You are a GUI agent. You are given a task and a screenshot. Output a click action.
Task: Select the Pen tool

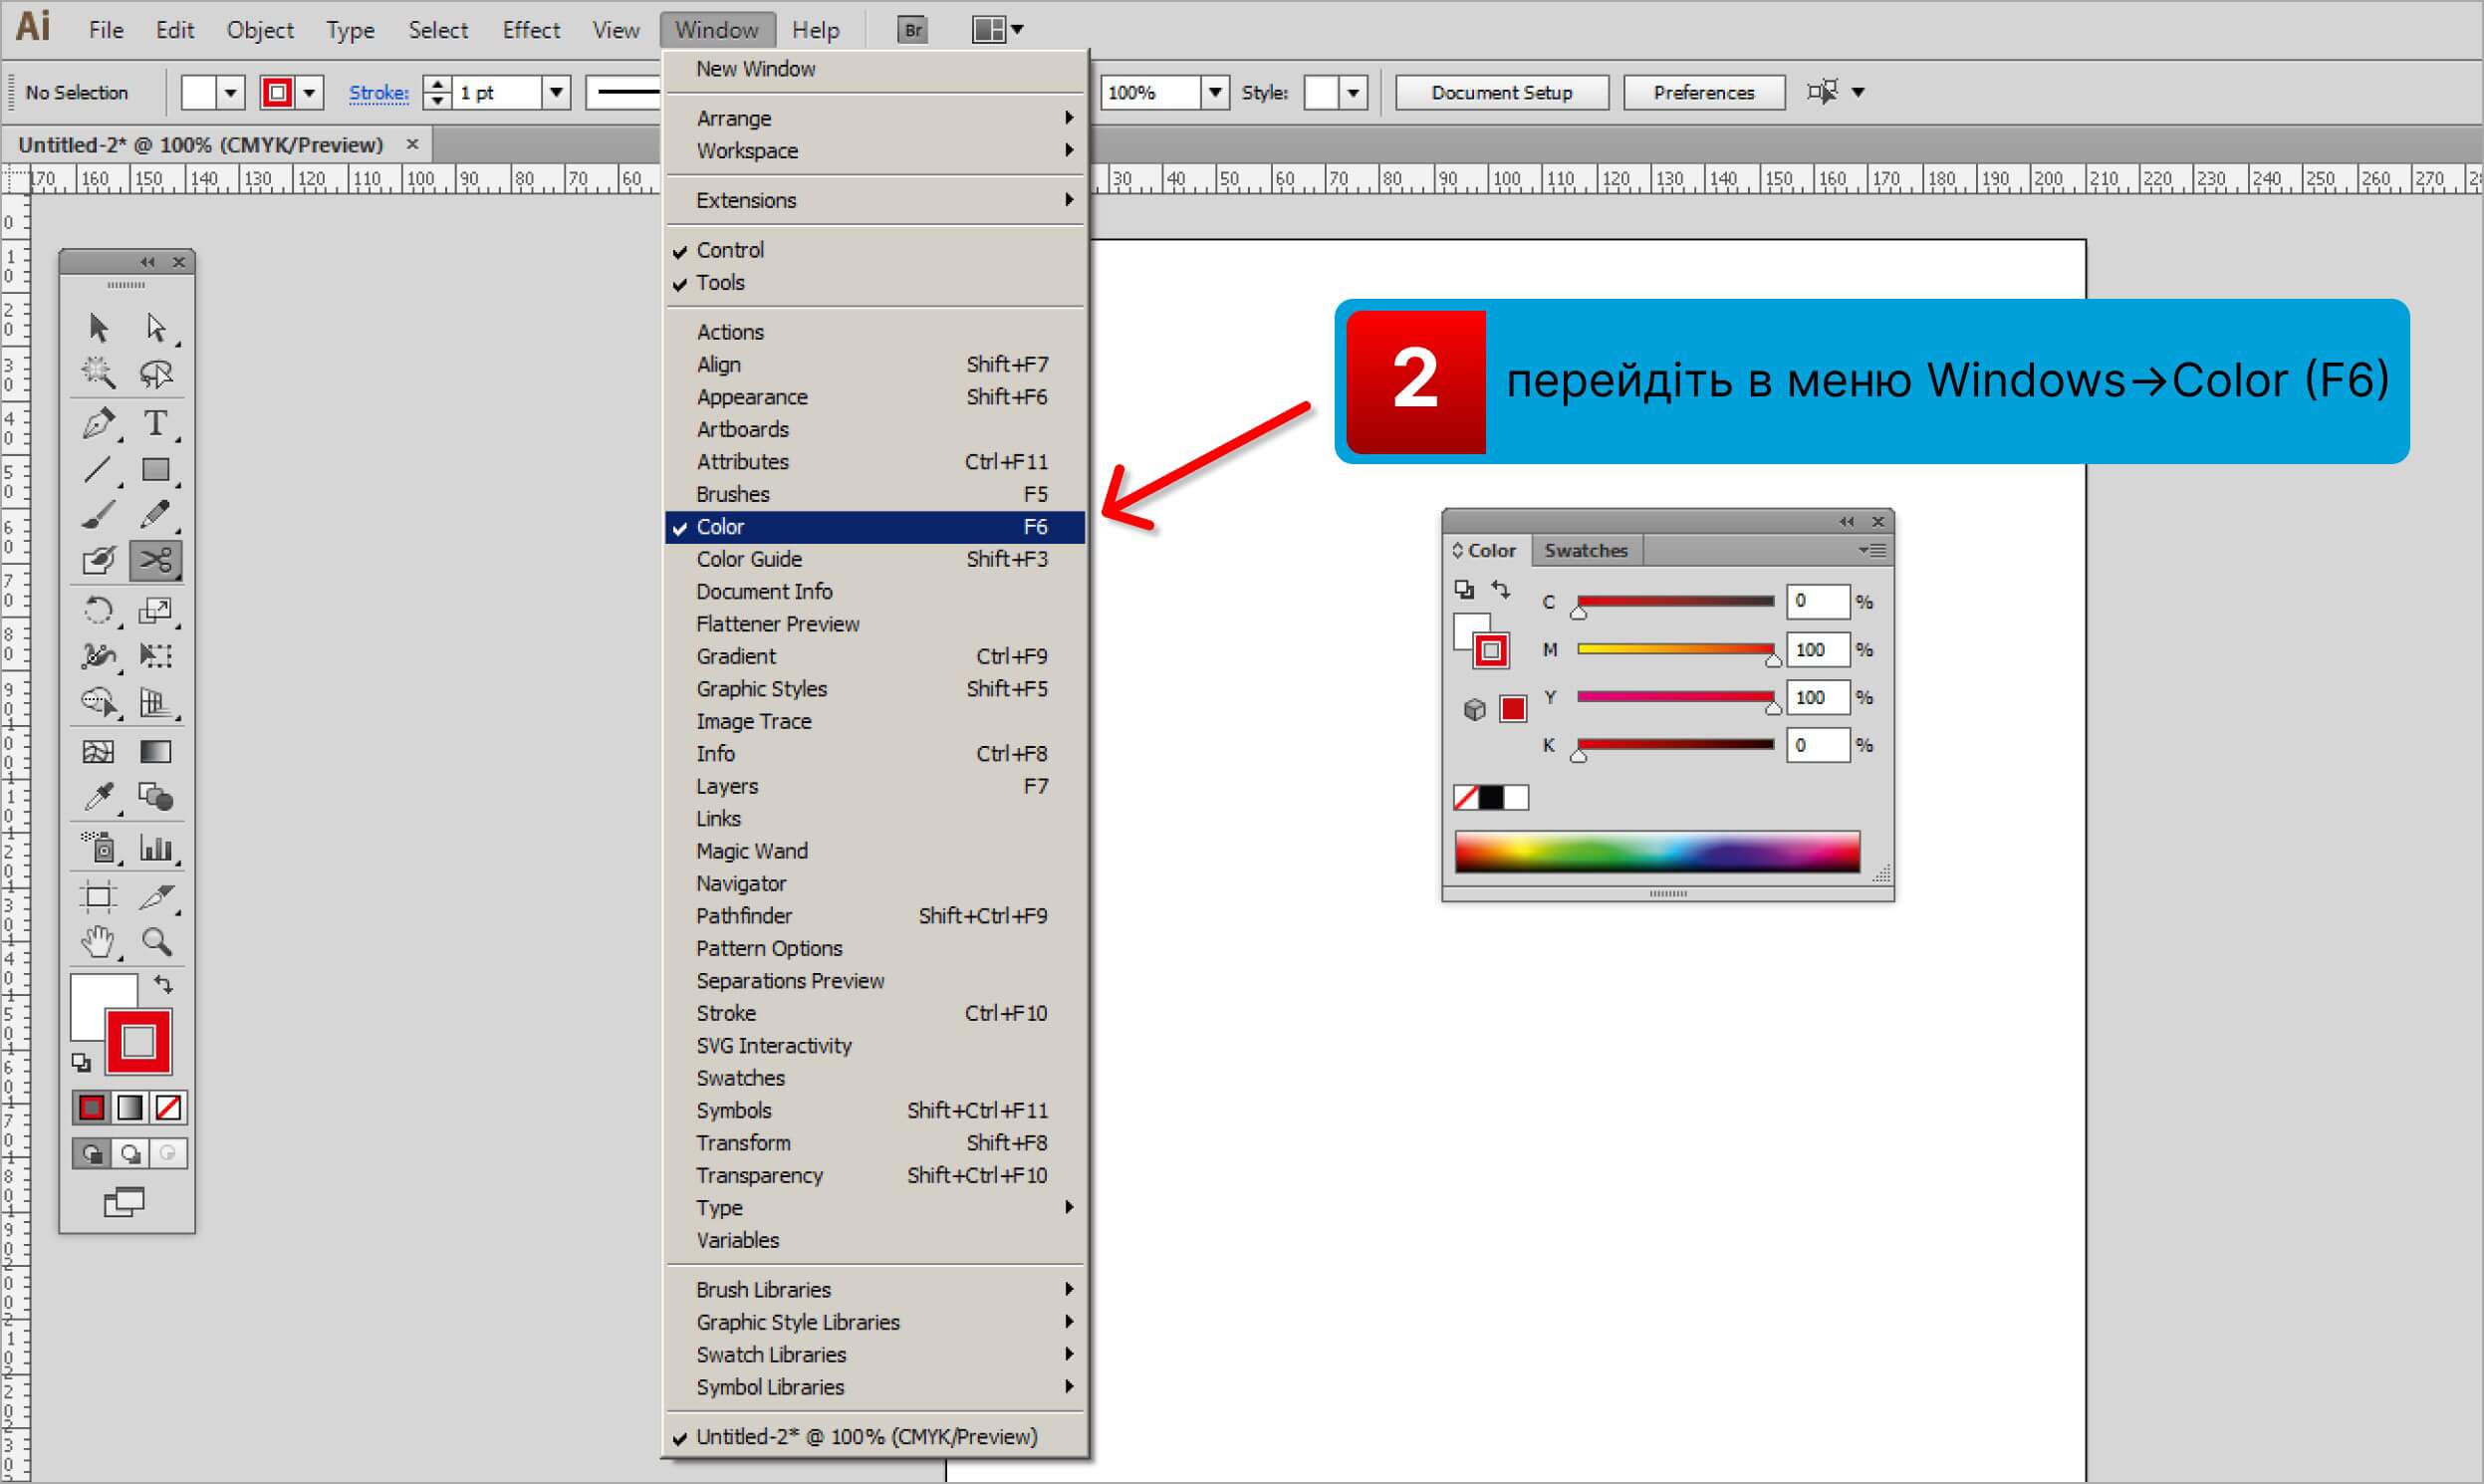(98, 423)
